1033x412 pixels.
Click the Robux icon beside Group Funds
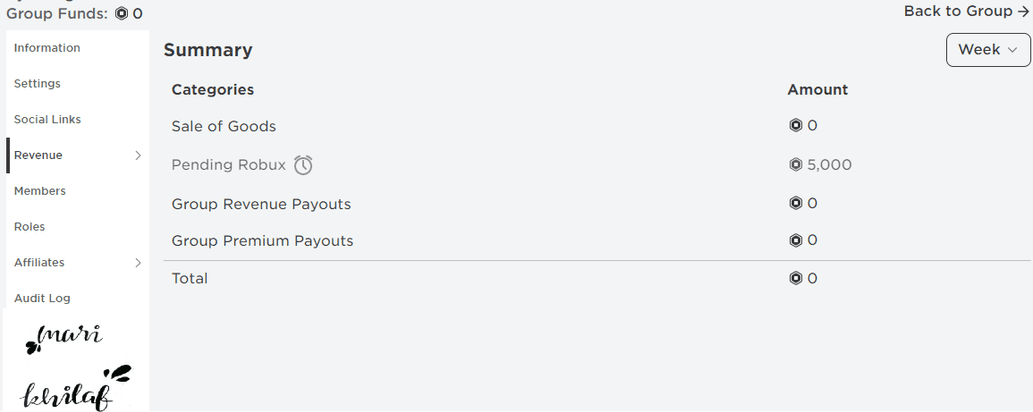pyautogui.click(x=121, y=13)
